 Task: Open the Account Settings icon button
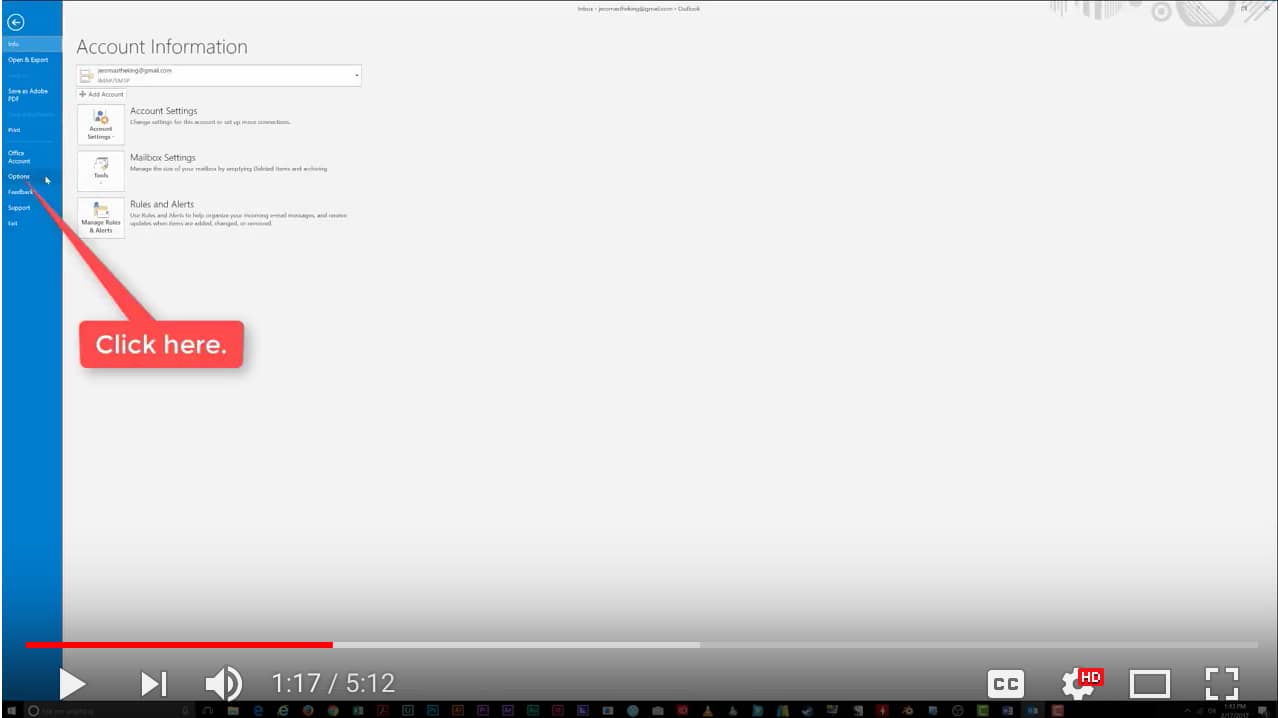101,124
